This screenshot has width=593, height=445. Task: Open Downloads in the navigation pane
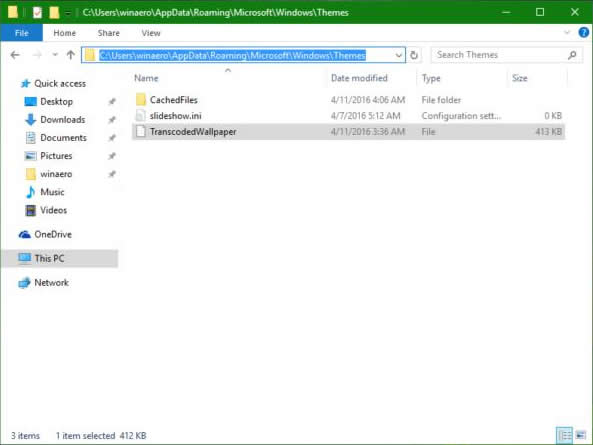tap(62, 120)
